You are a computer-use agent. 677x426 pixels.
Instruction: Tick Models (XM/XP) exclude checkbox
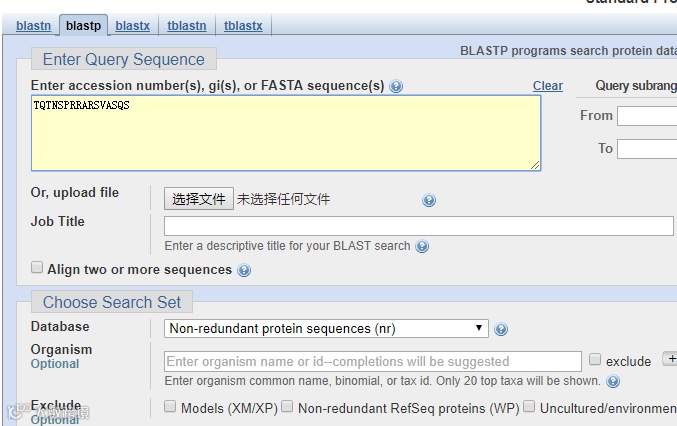pyautogui.click(x=170, y=406)
